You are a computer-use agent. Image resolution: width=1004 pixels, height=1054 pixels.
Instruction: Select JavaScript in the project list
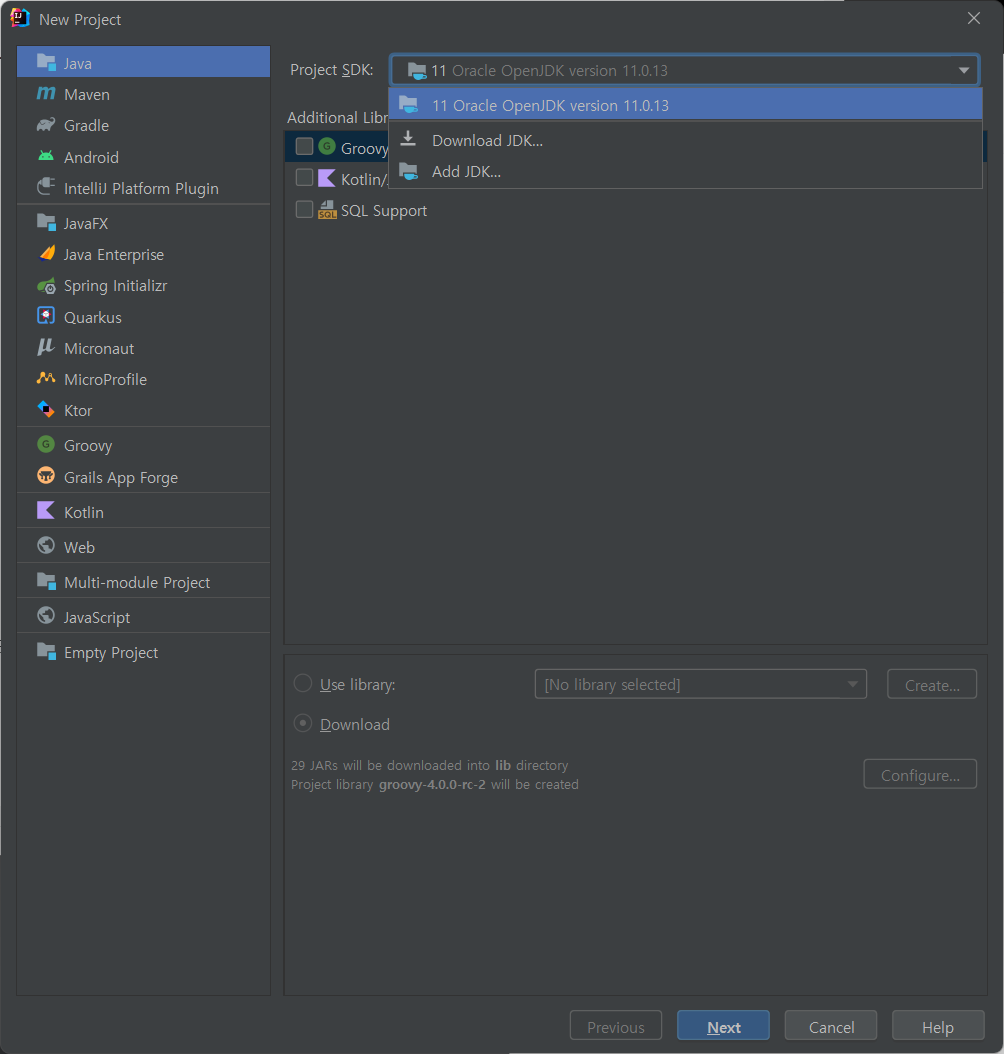point(143,617)
